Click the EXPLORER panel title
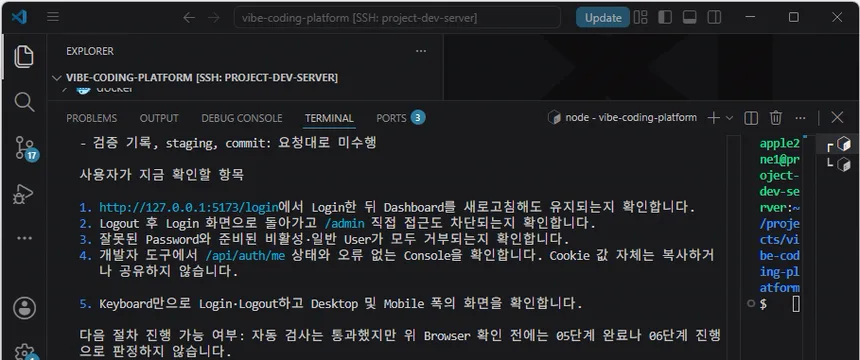860x360 pixels. click(90, 51)
